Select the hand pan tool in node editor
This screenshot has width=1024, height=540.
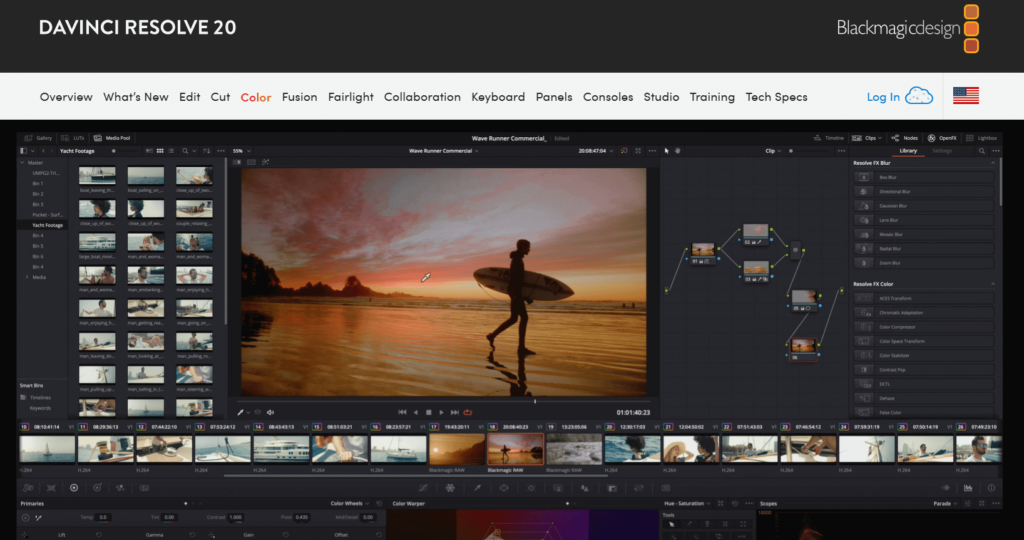coord(678,151)
